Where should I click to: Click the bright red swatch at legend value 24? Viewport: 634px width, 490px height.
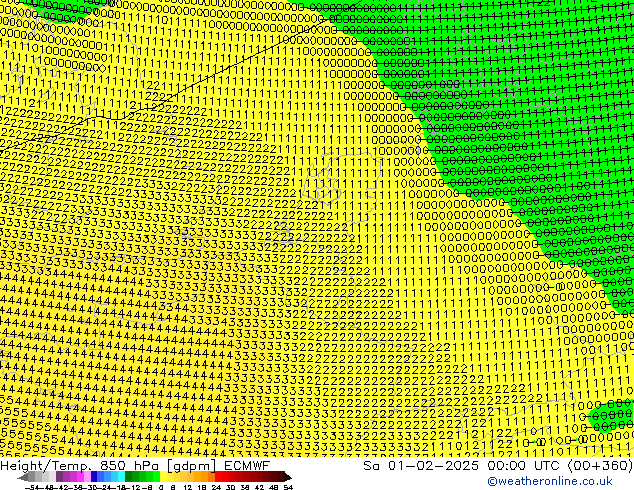(219, 476)
